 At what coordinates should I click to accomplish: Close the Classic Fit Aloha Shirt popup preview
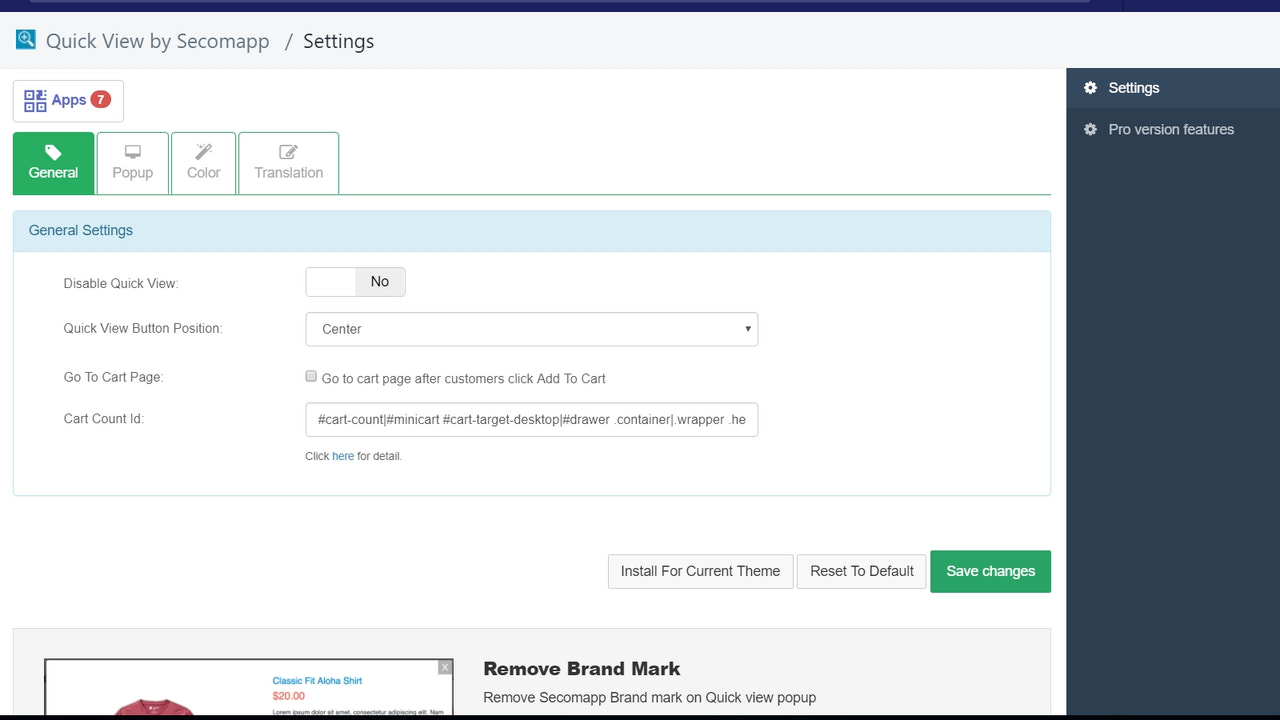click(x=444, y=666)
